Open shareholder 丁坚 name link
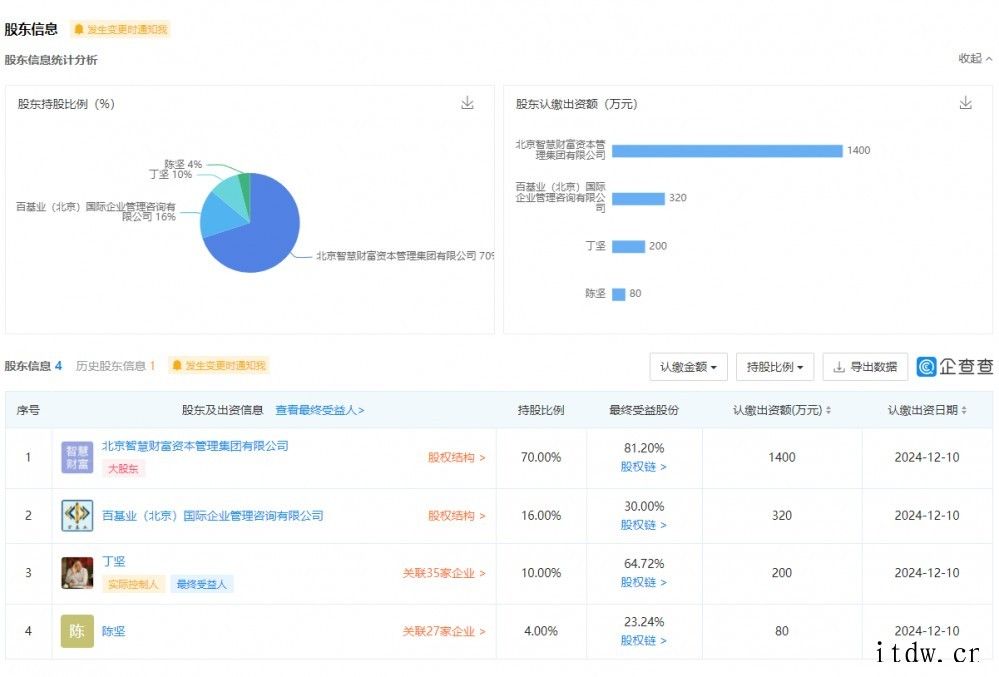 (114, 561)
